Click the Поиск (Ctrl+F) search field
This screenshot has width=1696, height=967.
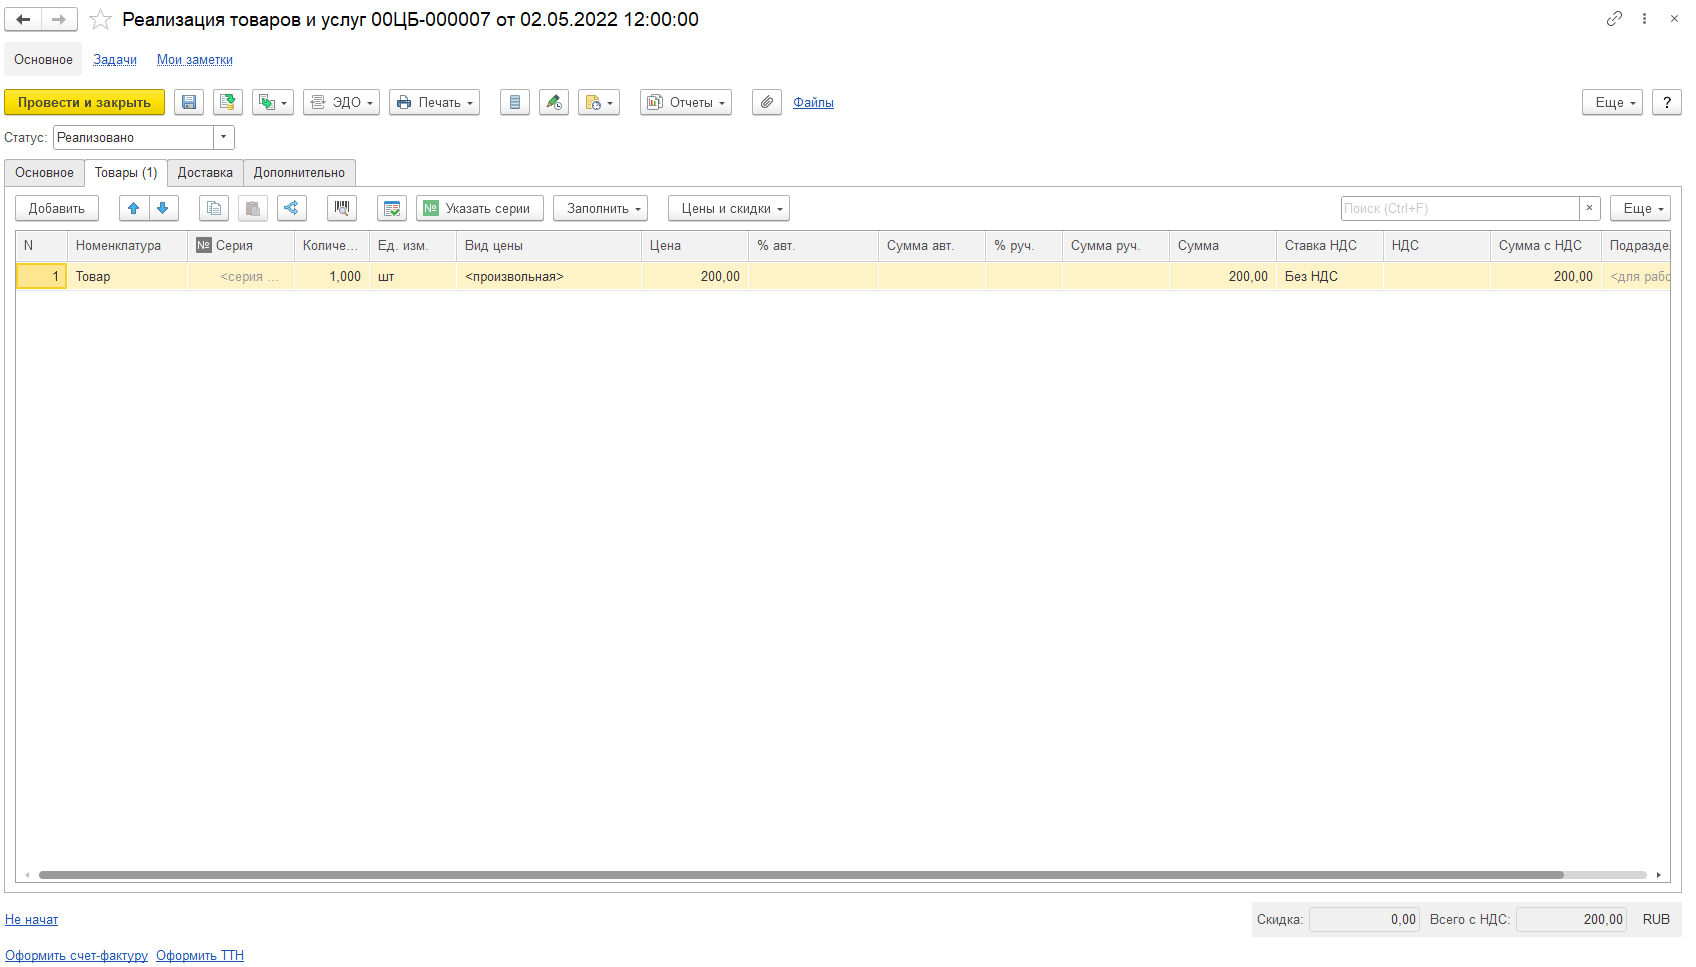coord(1460,208)
